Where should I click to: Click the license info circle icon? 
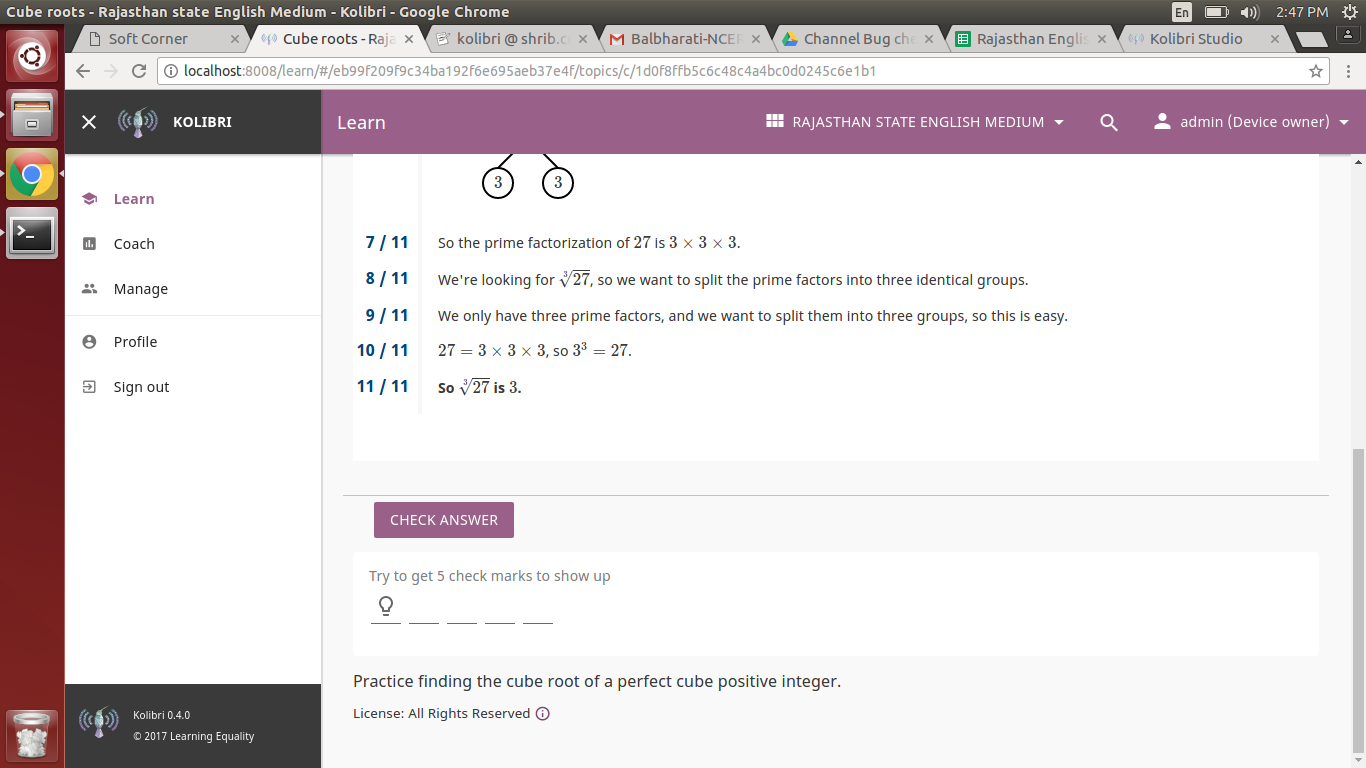coord(541,713)
